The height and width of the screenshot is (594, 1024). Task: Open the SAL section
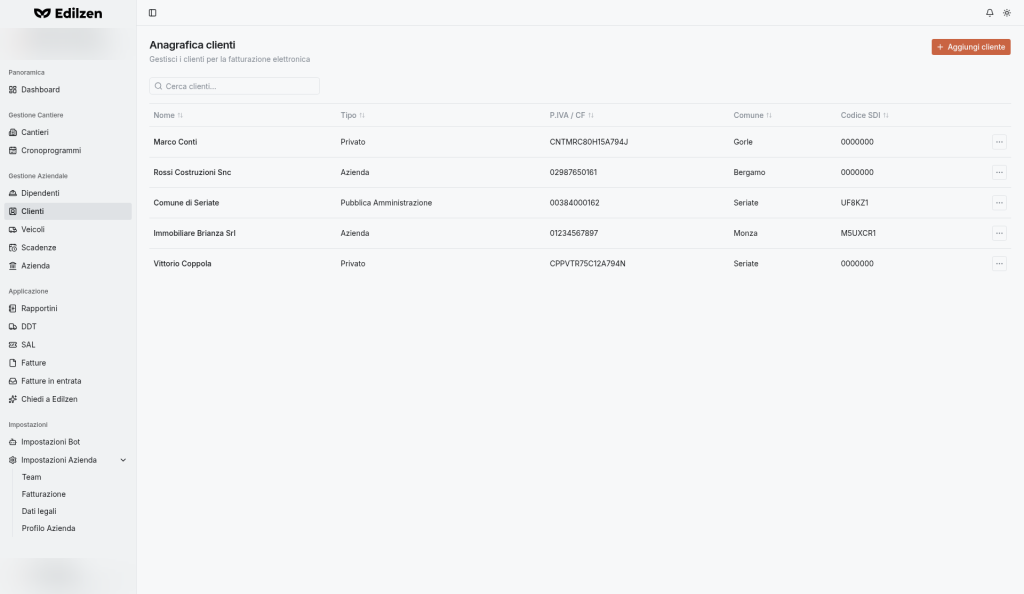(68, 345)
